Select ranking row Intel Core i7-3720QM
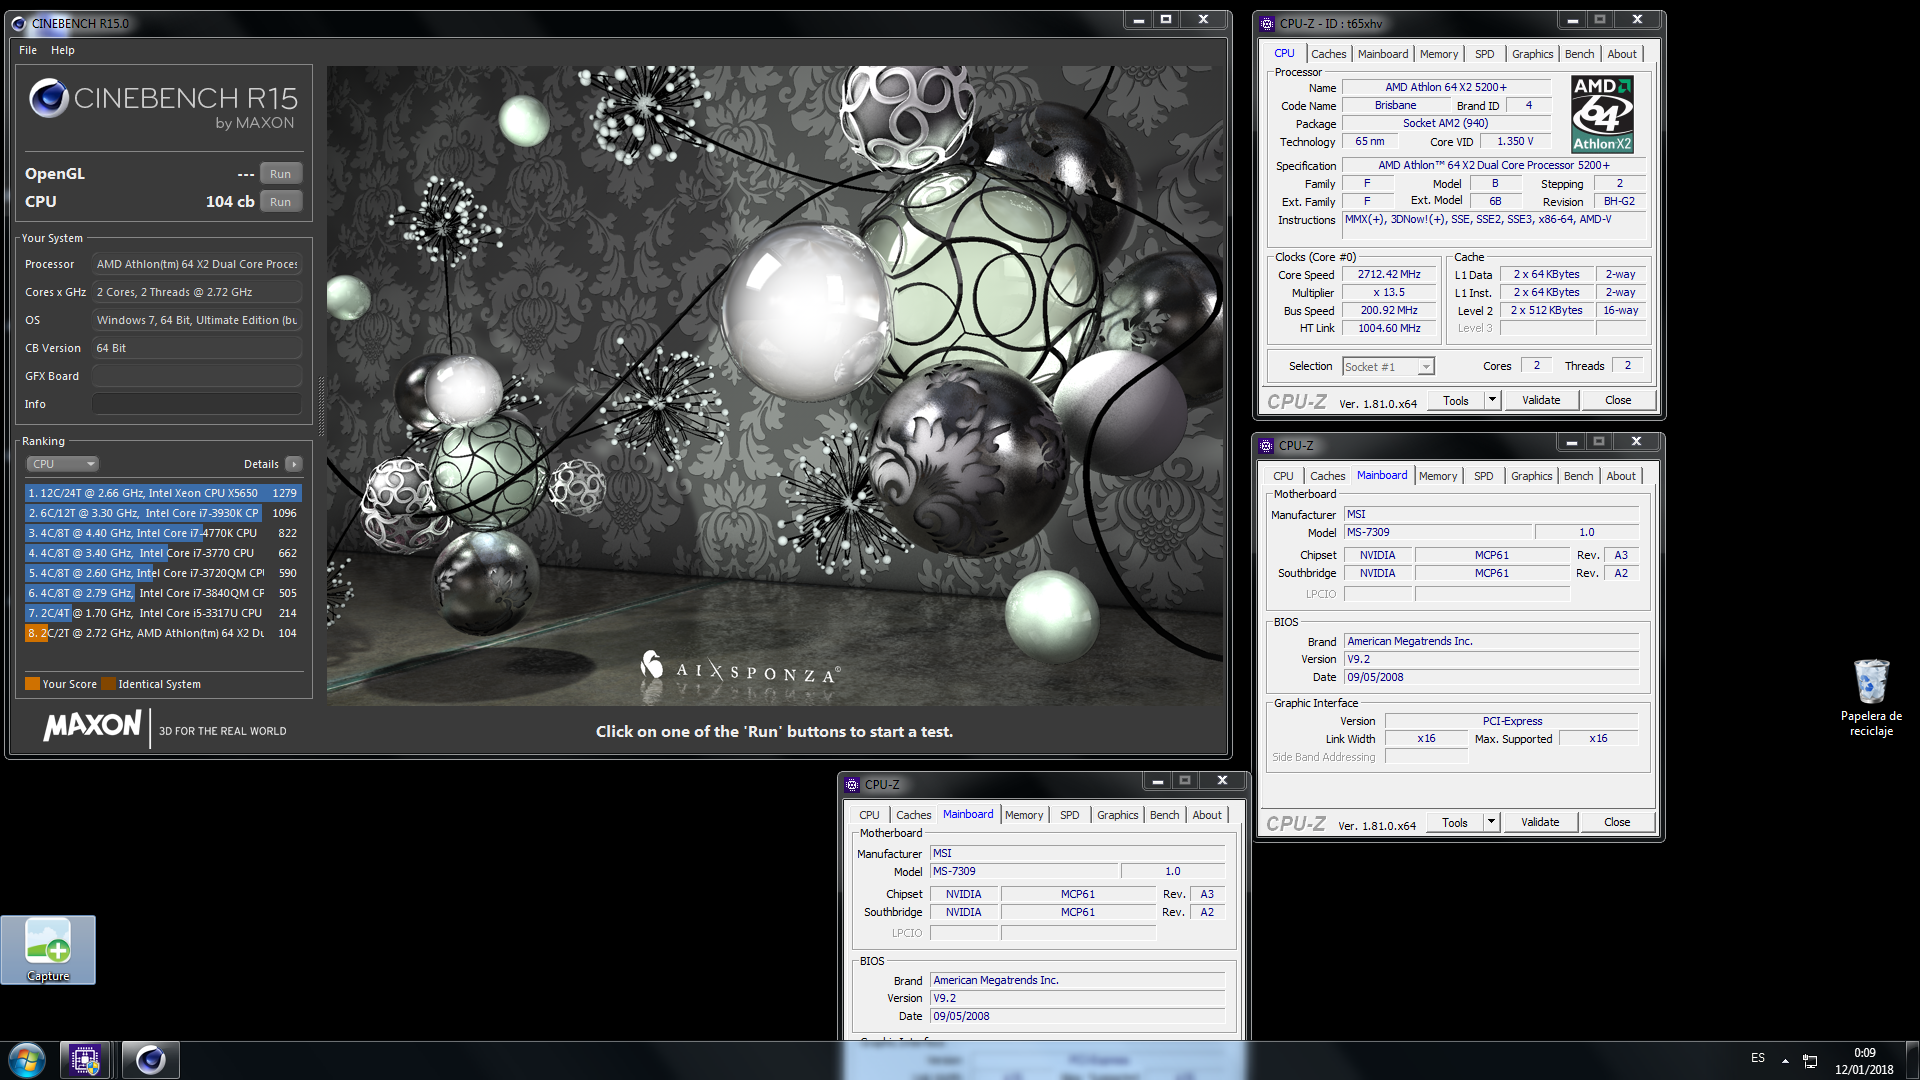Image resolution: width=1920 pixels, height=1080 pixels. (x=163, y=573)
